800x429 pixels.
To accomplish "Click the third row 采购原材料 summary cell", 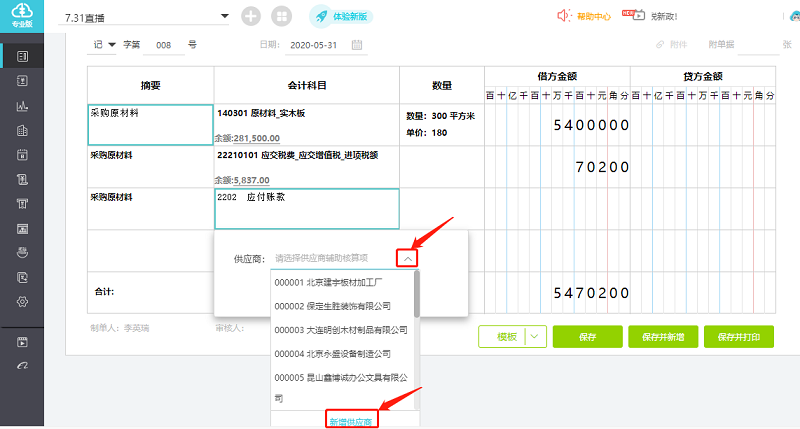I will 151,209.
